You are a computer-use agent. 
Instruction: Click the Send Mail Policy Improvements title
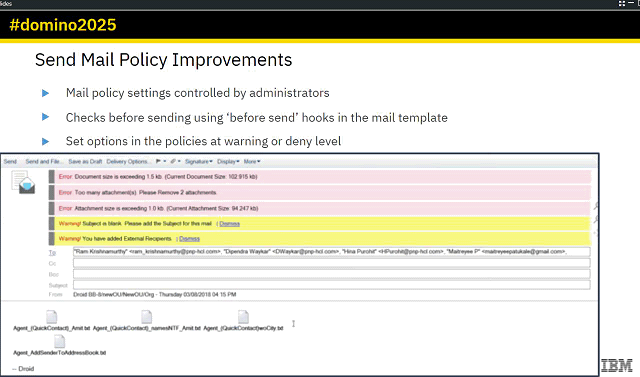coord(163,60)
